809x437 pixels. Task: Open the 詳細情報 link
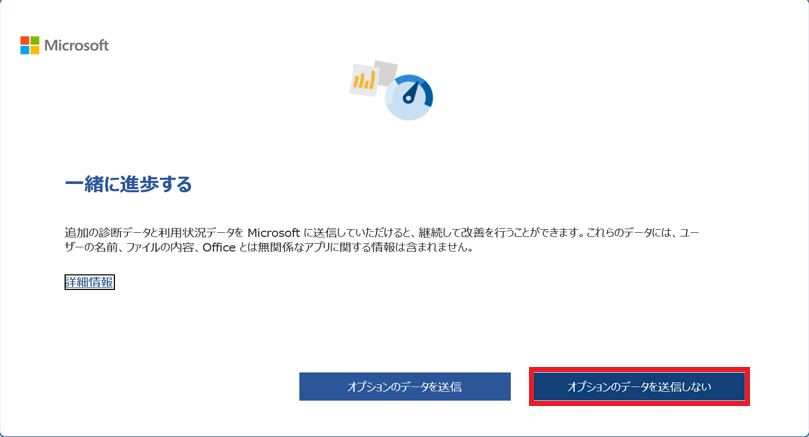click(89, 282)
